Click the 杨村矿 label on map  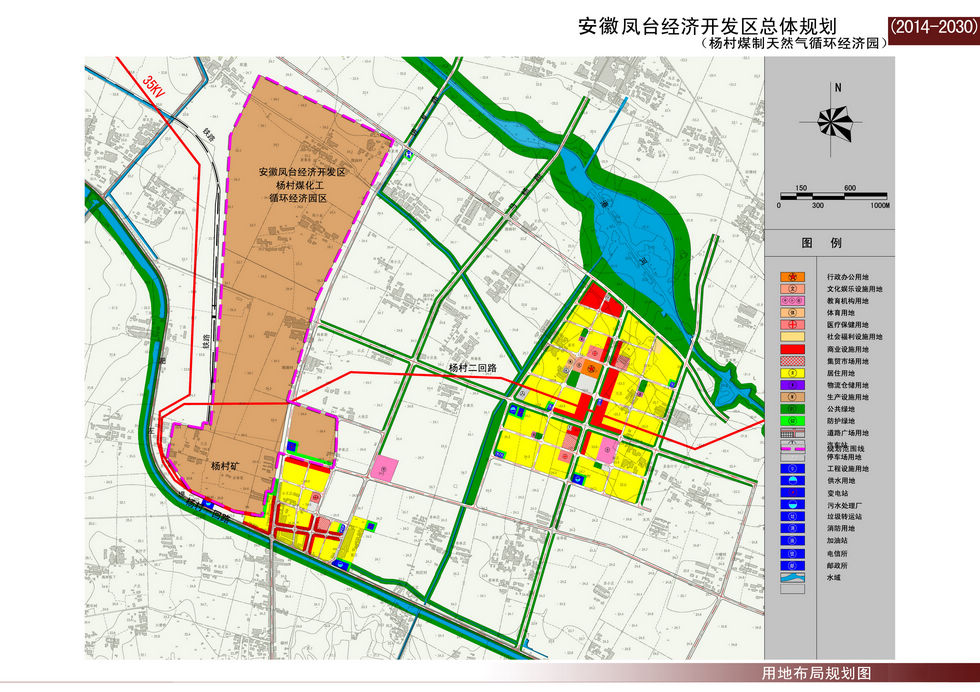click(x=227, y=466)
